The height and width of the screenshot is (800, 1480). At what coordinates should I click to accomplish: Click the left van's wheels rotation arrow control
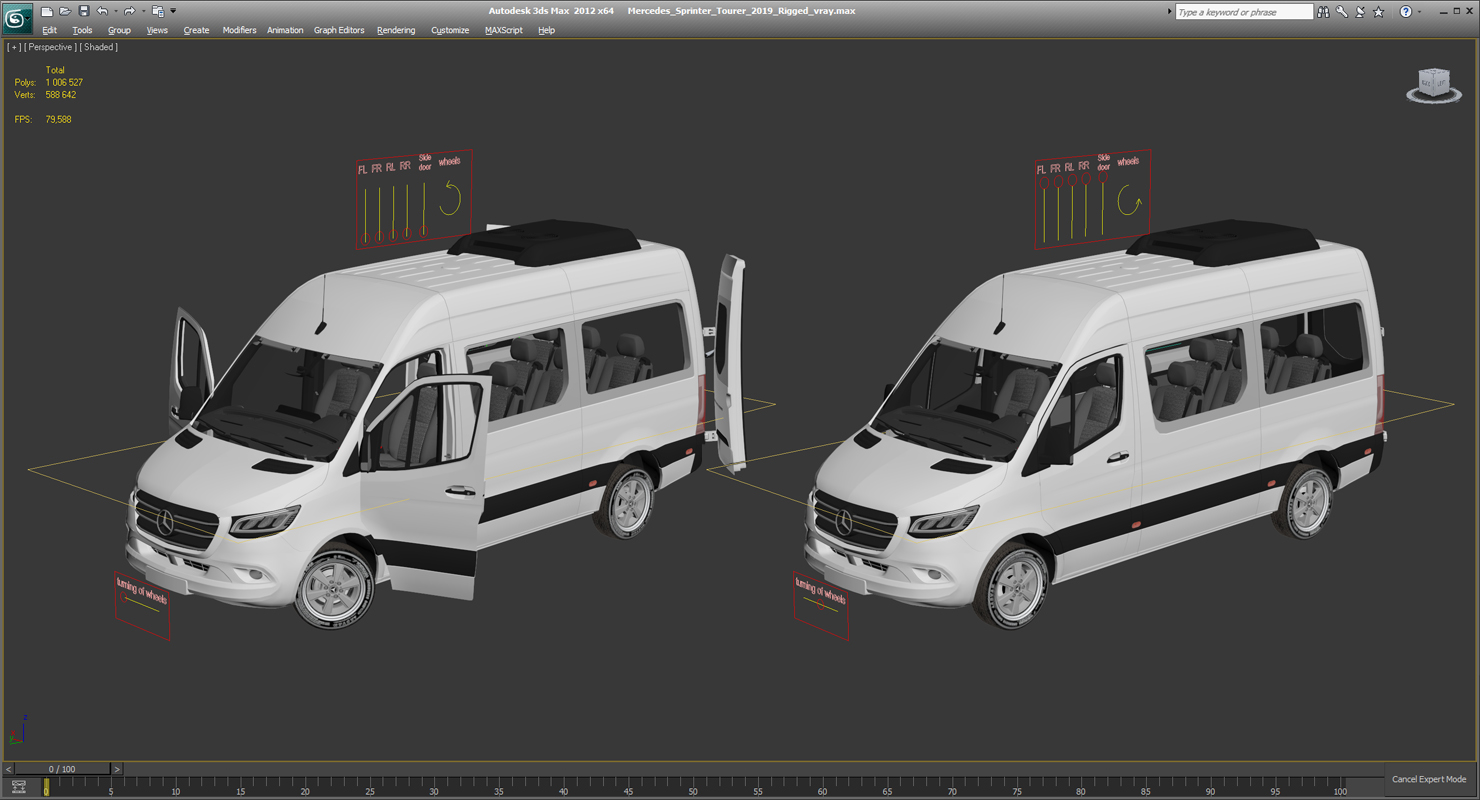pyautogui.click(x=450, y=197)
